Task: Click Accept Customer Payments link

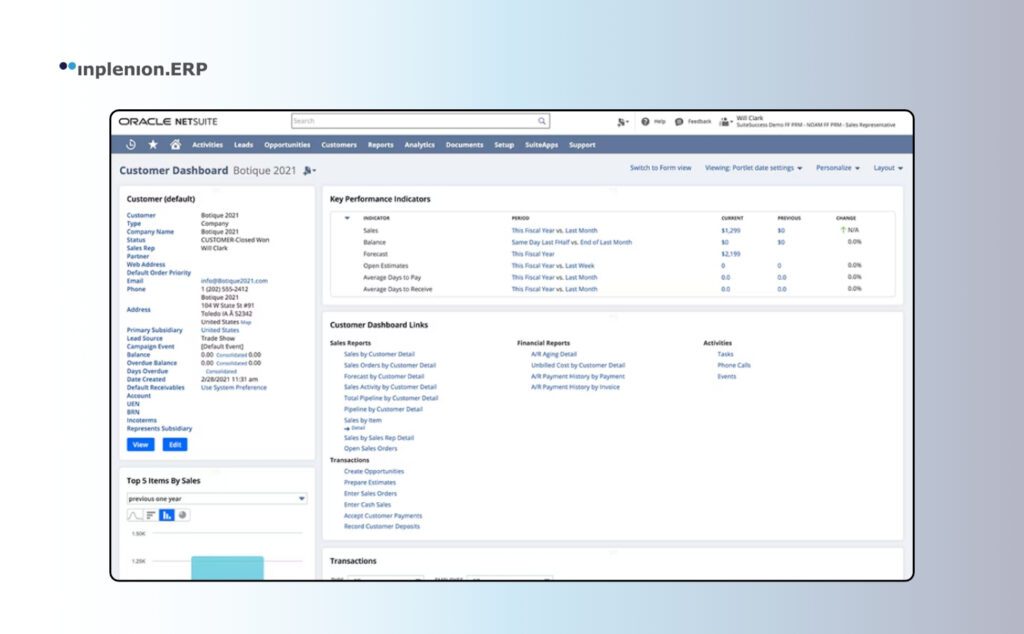Action: (383, 515)
